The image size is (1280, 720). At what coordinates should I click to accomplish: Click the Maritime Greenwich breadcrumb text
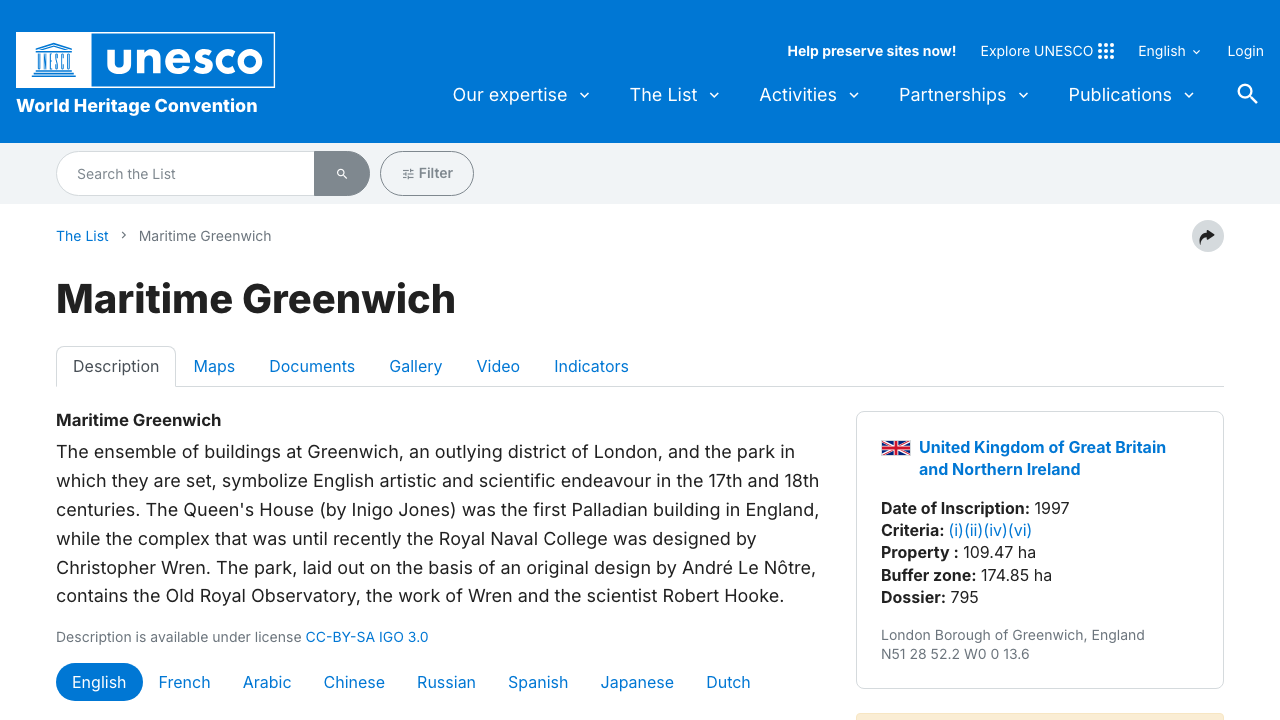pos(205,236)
